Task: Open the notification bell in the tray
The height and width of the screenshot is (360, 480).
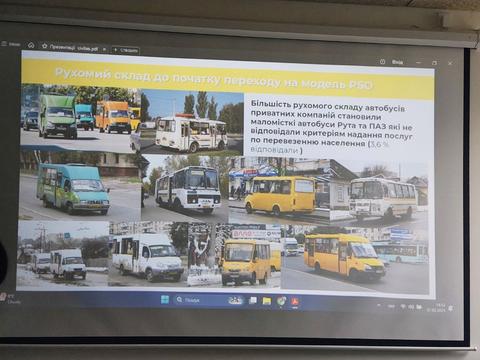Action: click(x=451, y=308)
